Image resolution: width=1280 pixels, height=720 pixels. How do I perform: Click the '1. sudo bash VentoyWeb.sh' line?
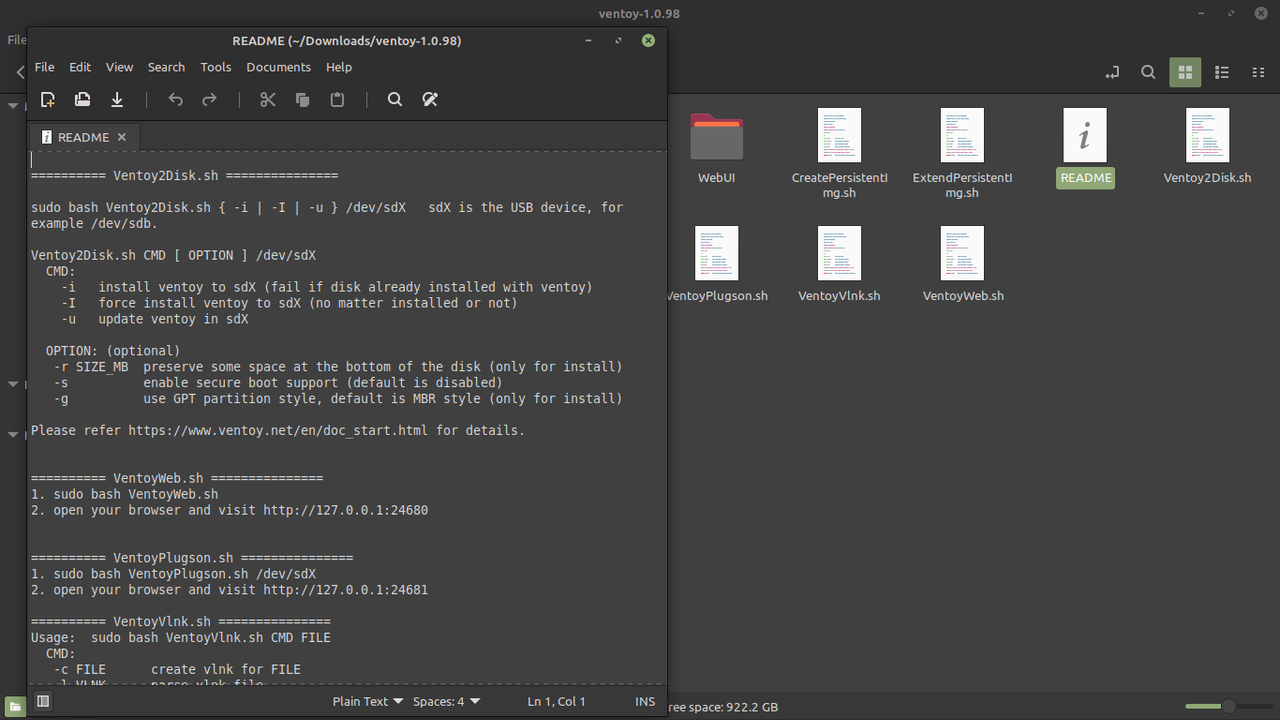124,494
